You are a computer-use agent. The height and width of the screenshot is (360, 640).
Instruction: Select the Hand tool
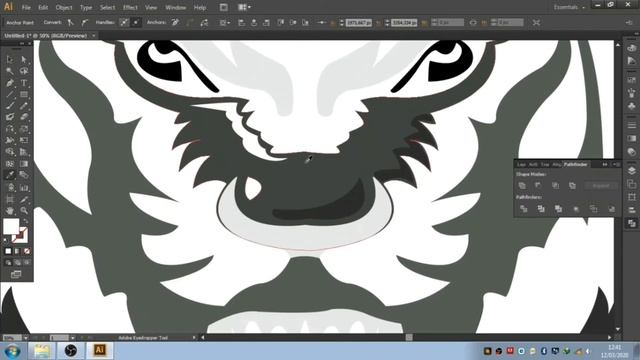[x=10, y=211]
